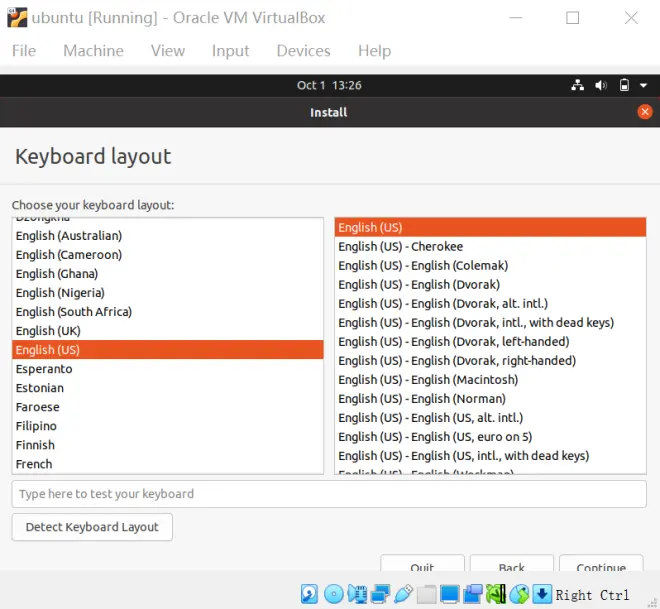The image size is (660, 609).
Task: Select English (Dvorak, right-handed) variant
Action: pyautogui.click(x=490, y=361)
